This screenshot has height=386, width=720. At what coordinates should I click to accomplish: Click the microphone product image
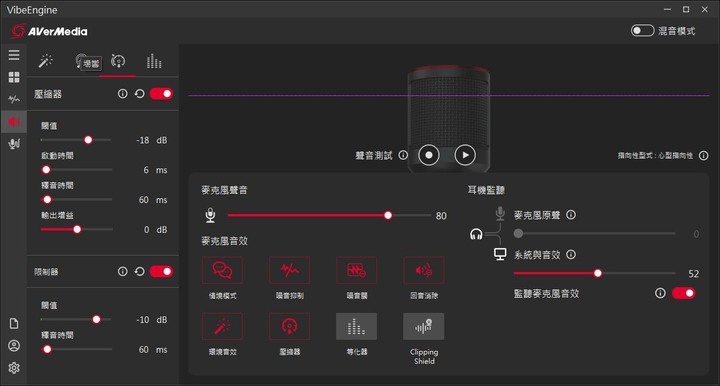449,118
